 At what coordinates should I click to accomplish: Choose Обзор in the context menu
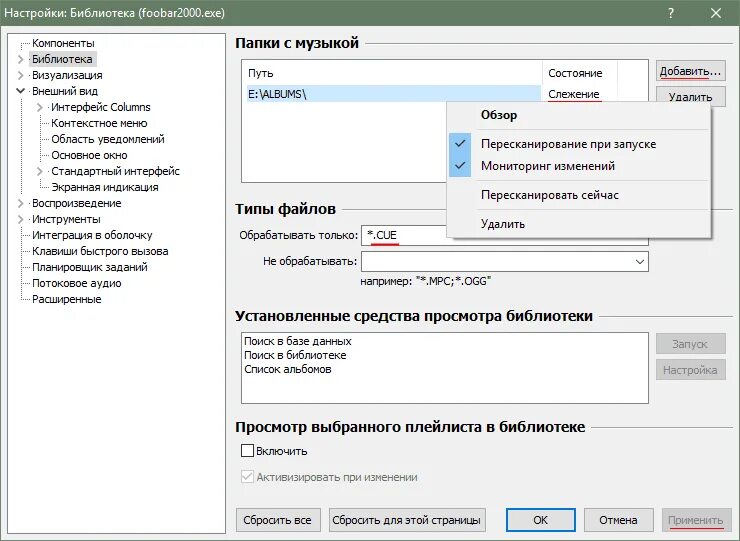[579, 115]
